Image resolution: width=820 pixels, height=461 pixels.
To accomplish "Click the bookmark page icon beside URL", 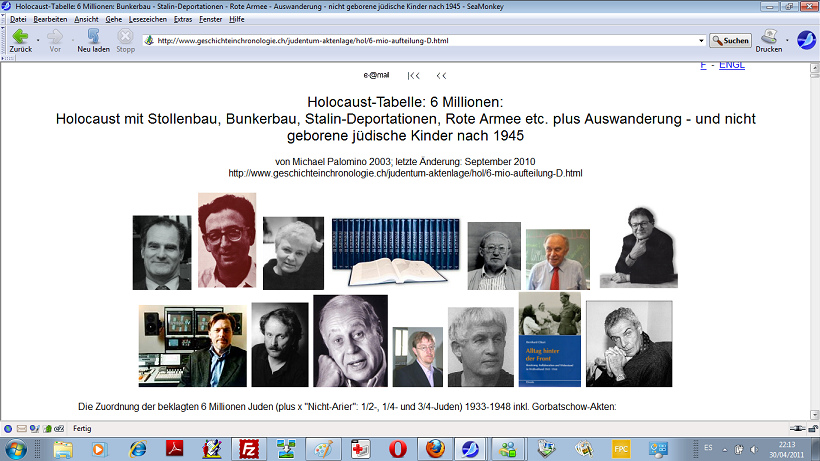I will 149,40.
